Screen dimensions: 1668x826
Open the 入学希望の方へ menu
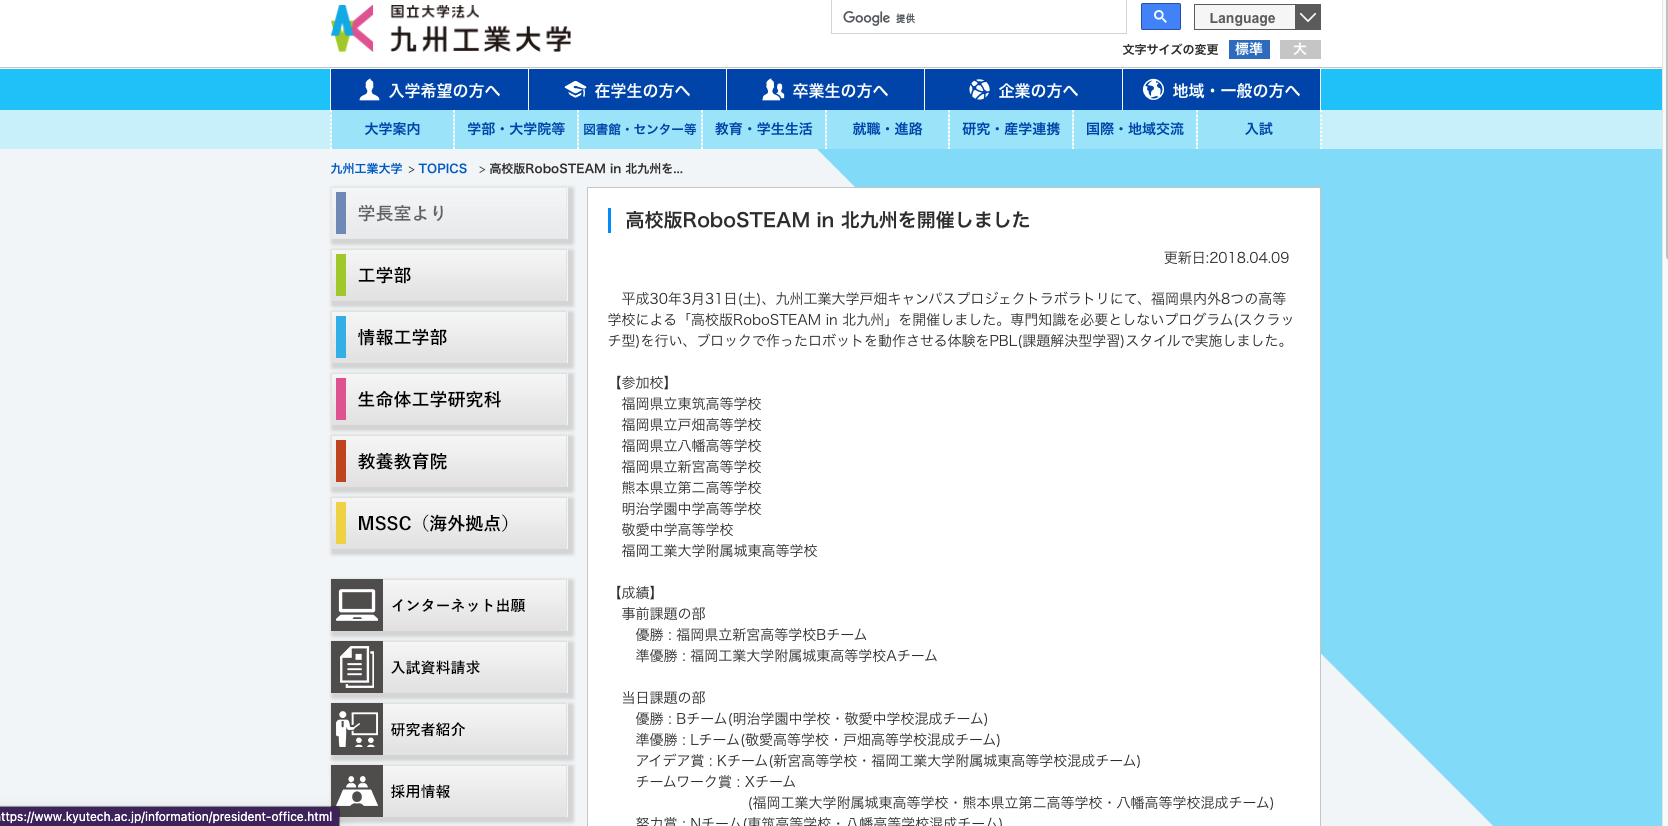pos(429,90)
